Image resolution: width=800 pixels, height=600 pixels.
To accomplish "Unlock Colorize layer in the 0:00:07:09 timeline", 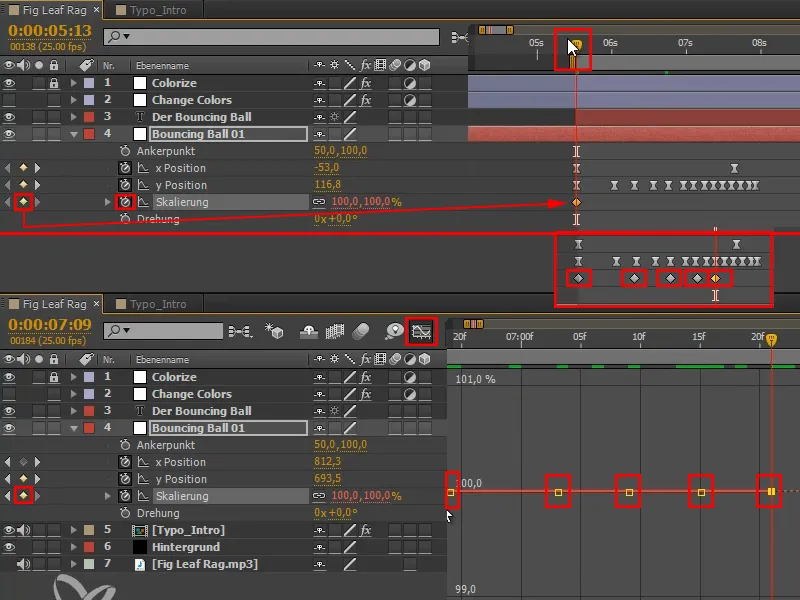I will pyautogui.click(x=54, y=377).
